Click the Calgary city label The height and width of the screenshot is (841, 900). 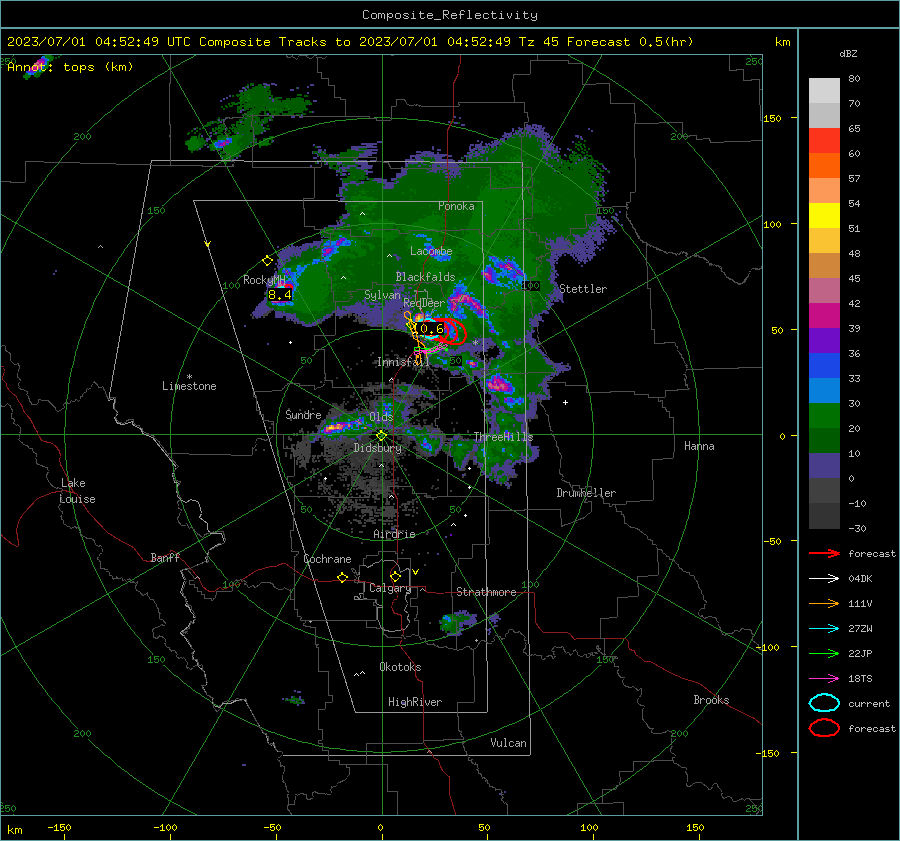click(390, 588)
